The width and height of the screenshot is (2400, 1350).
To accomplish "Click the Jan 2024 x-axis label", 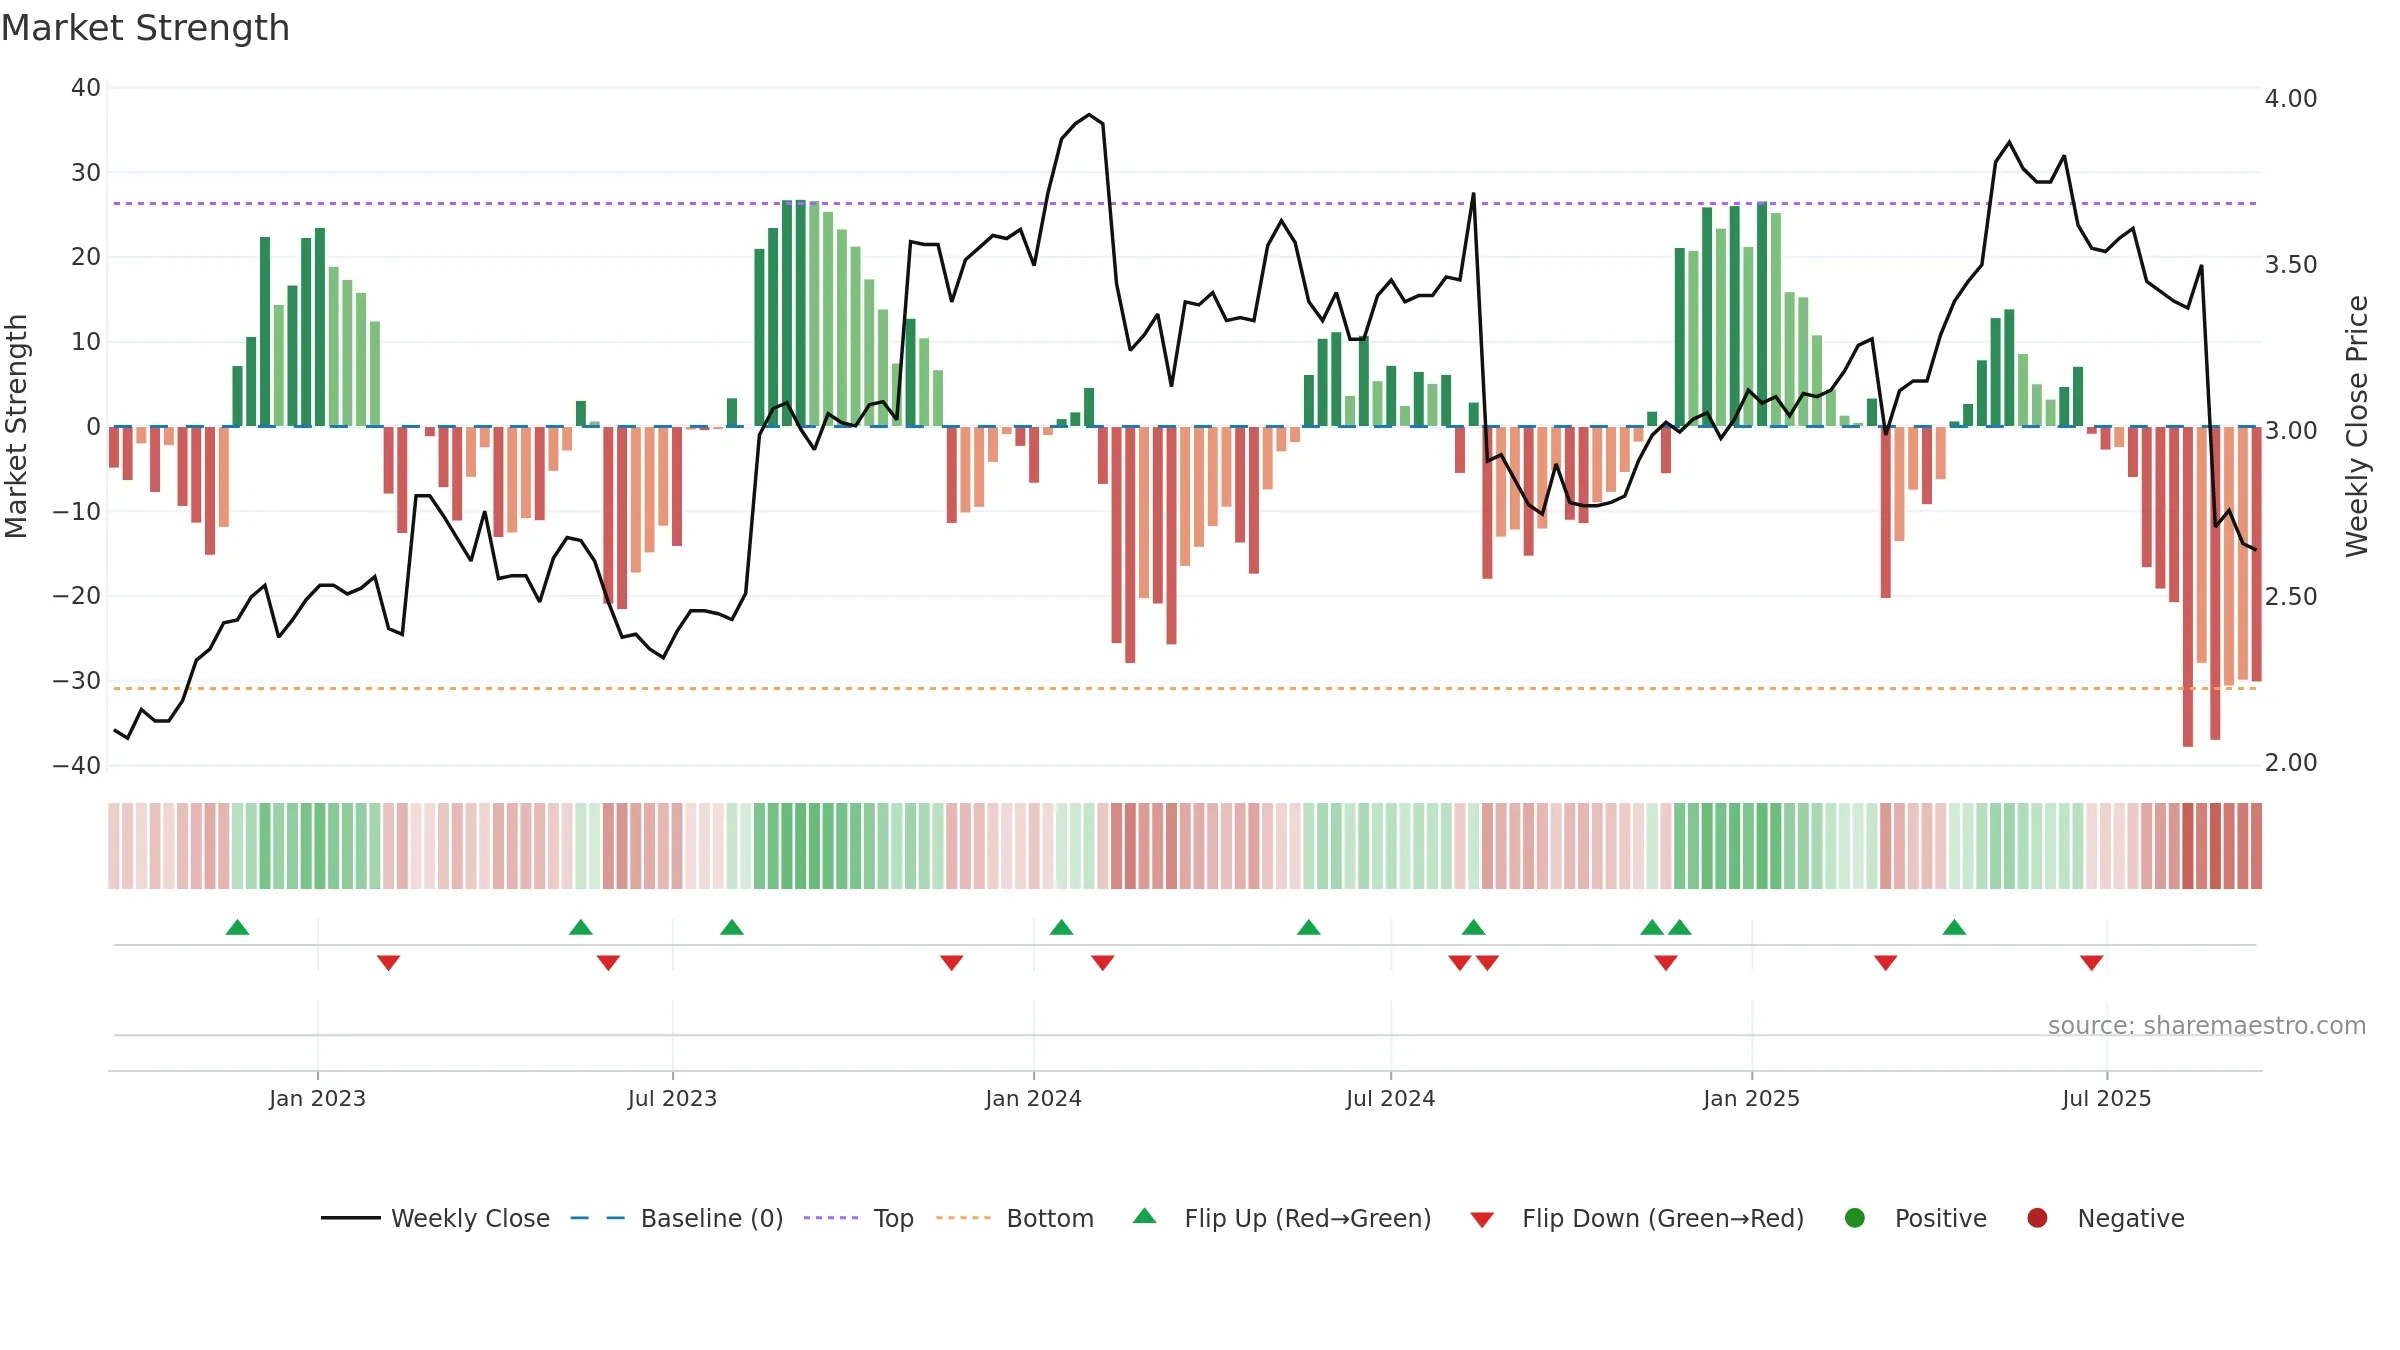I will (x=1033, y=1098).
